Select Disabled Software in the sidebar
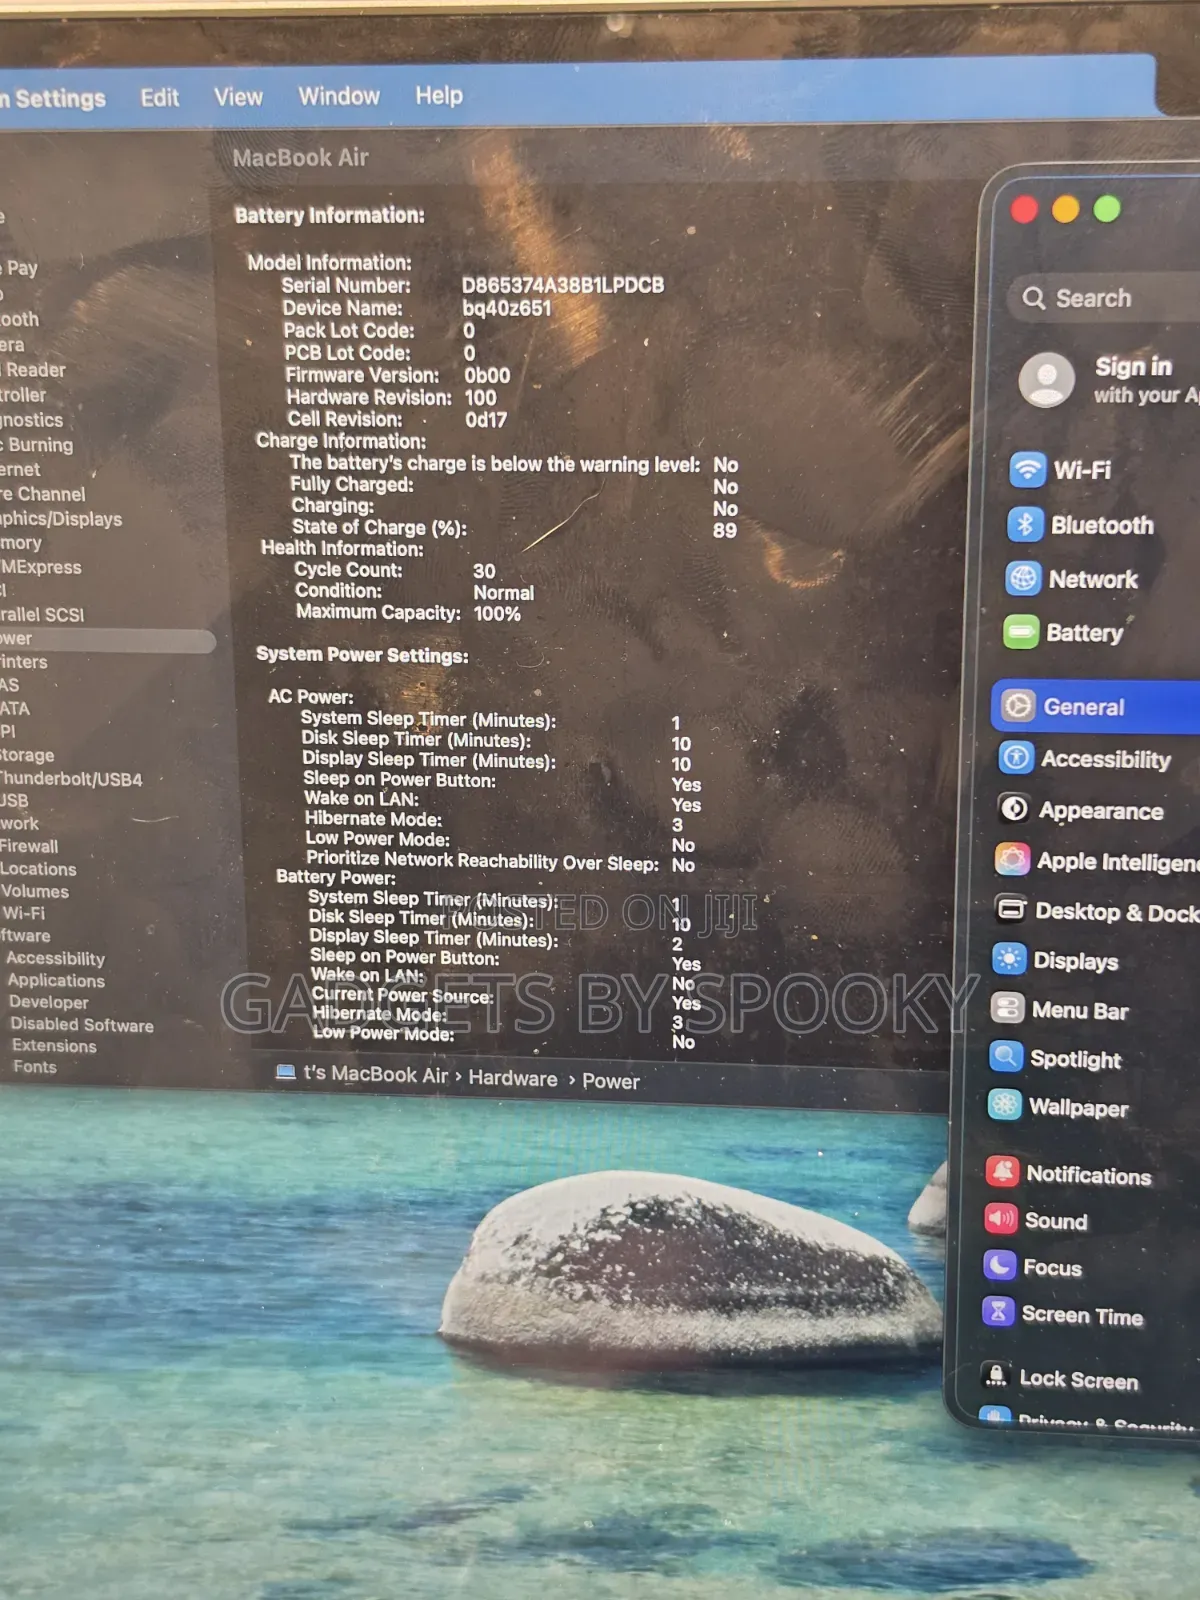Screen dimensions: 1200x1600 tap(82, 1025)
